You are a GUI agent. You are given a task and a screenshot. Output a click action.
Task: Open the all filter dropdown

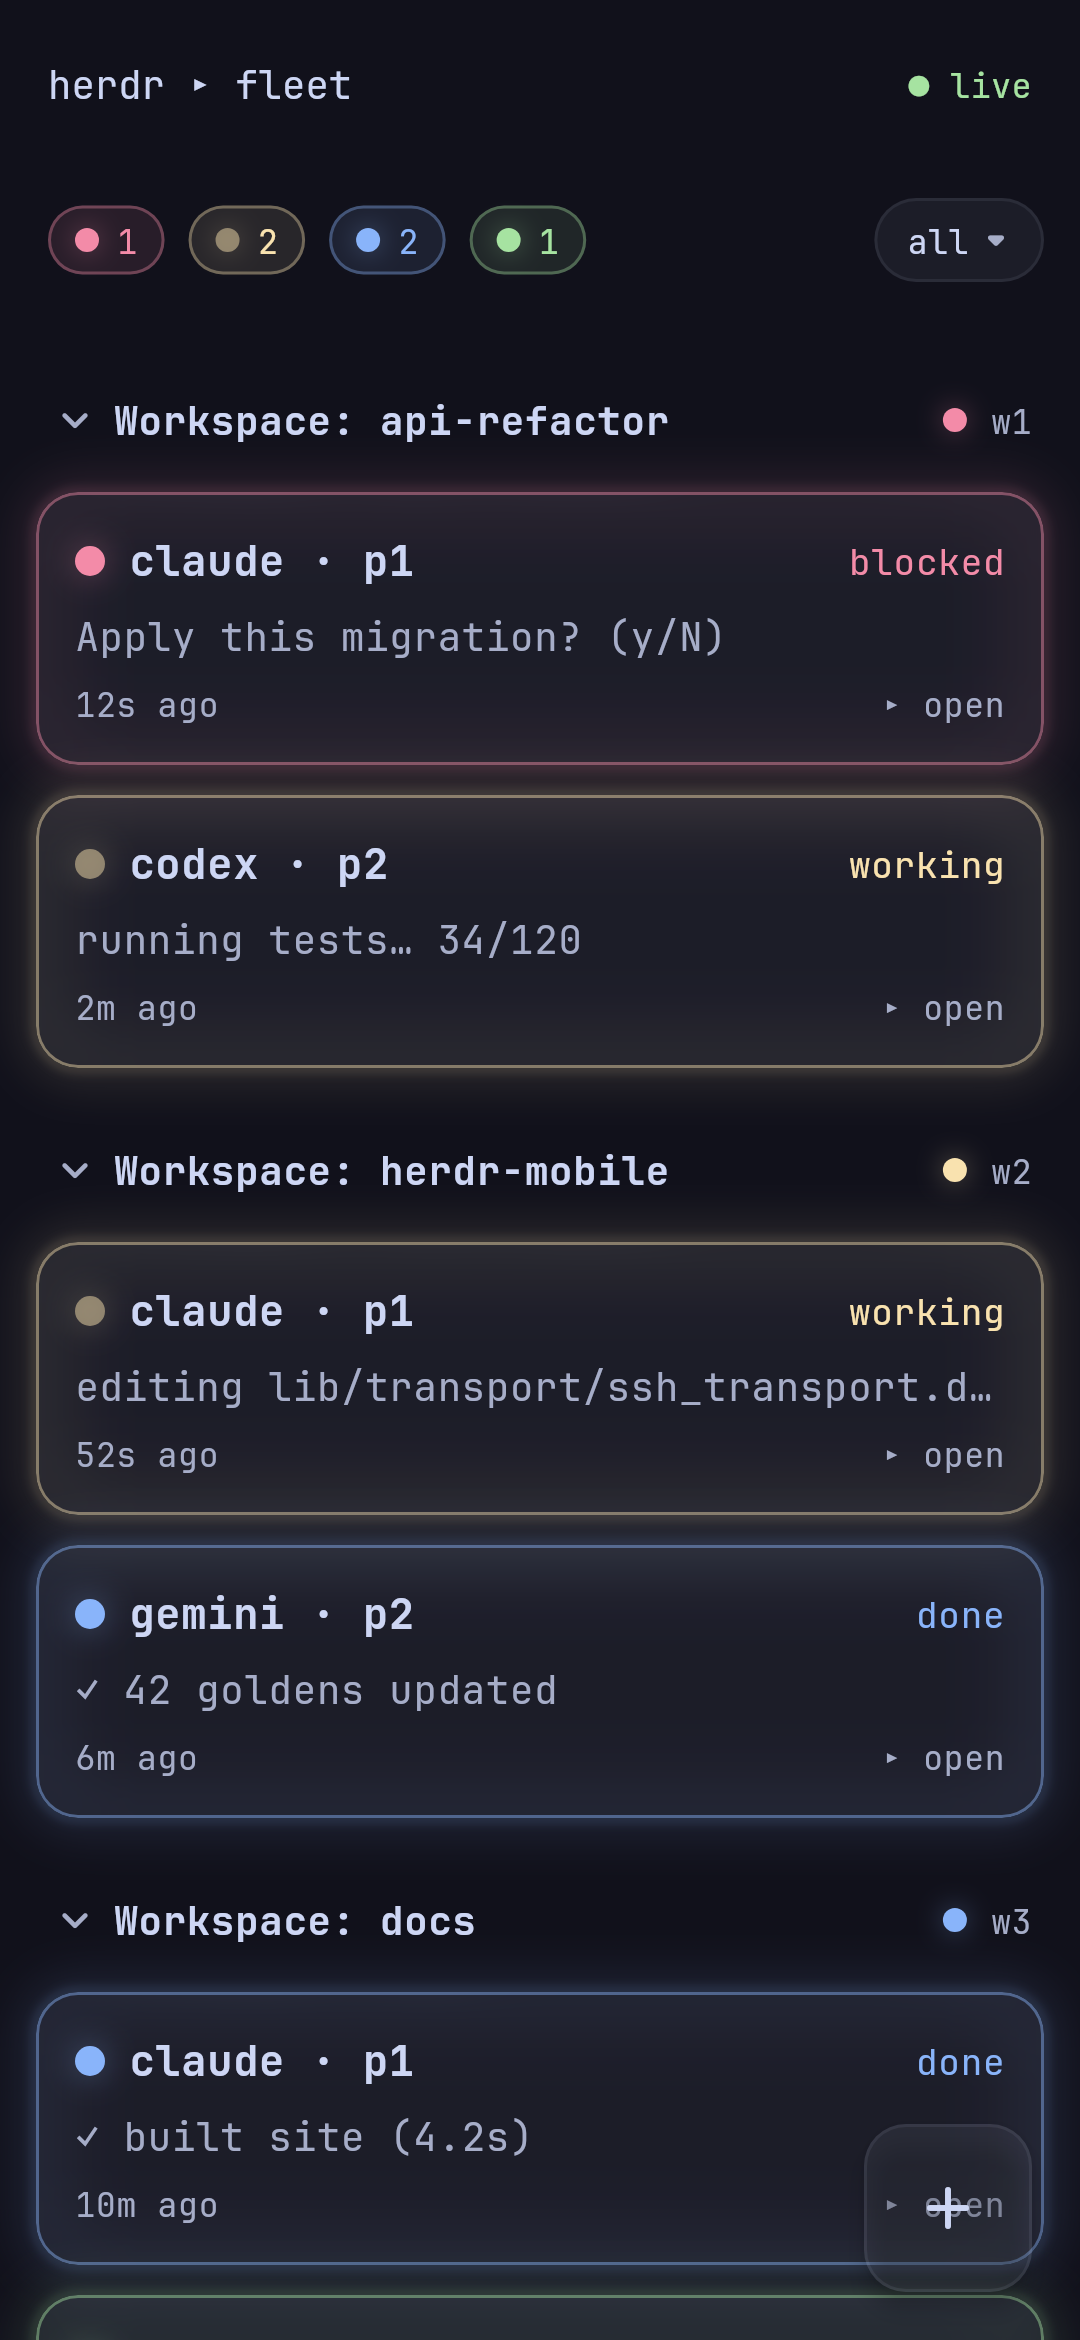(958, 240)
